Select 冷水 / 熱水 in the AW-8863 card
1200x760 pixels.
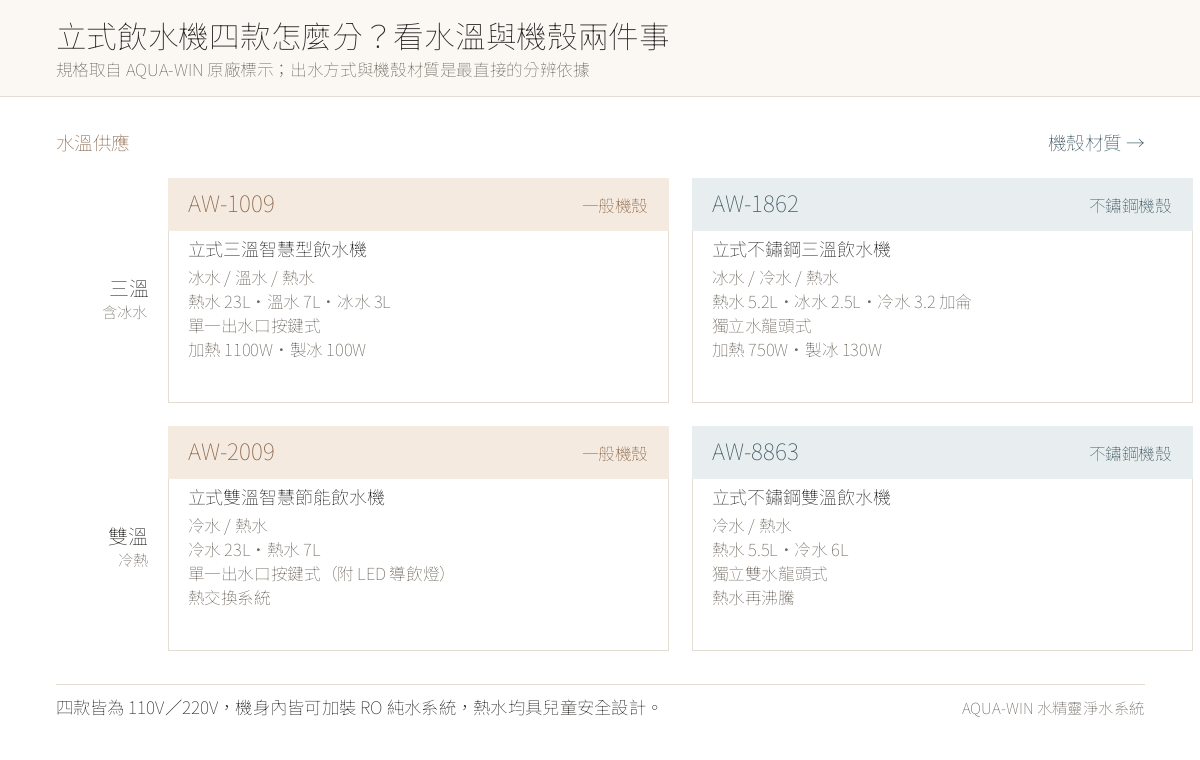point(752,526)
